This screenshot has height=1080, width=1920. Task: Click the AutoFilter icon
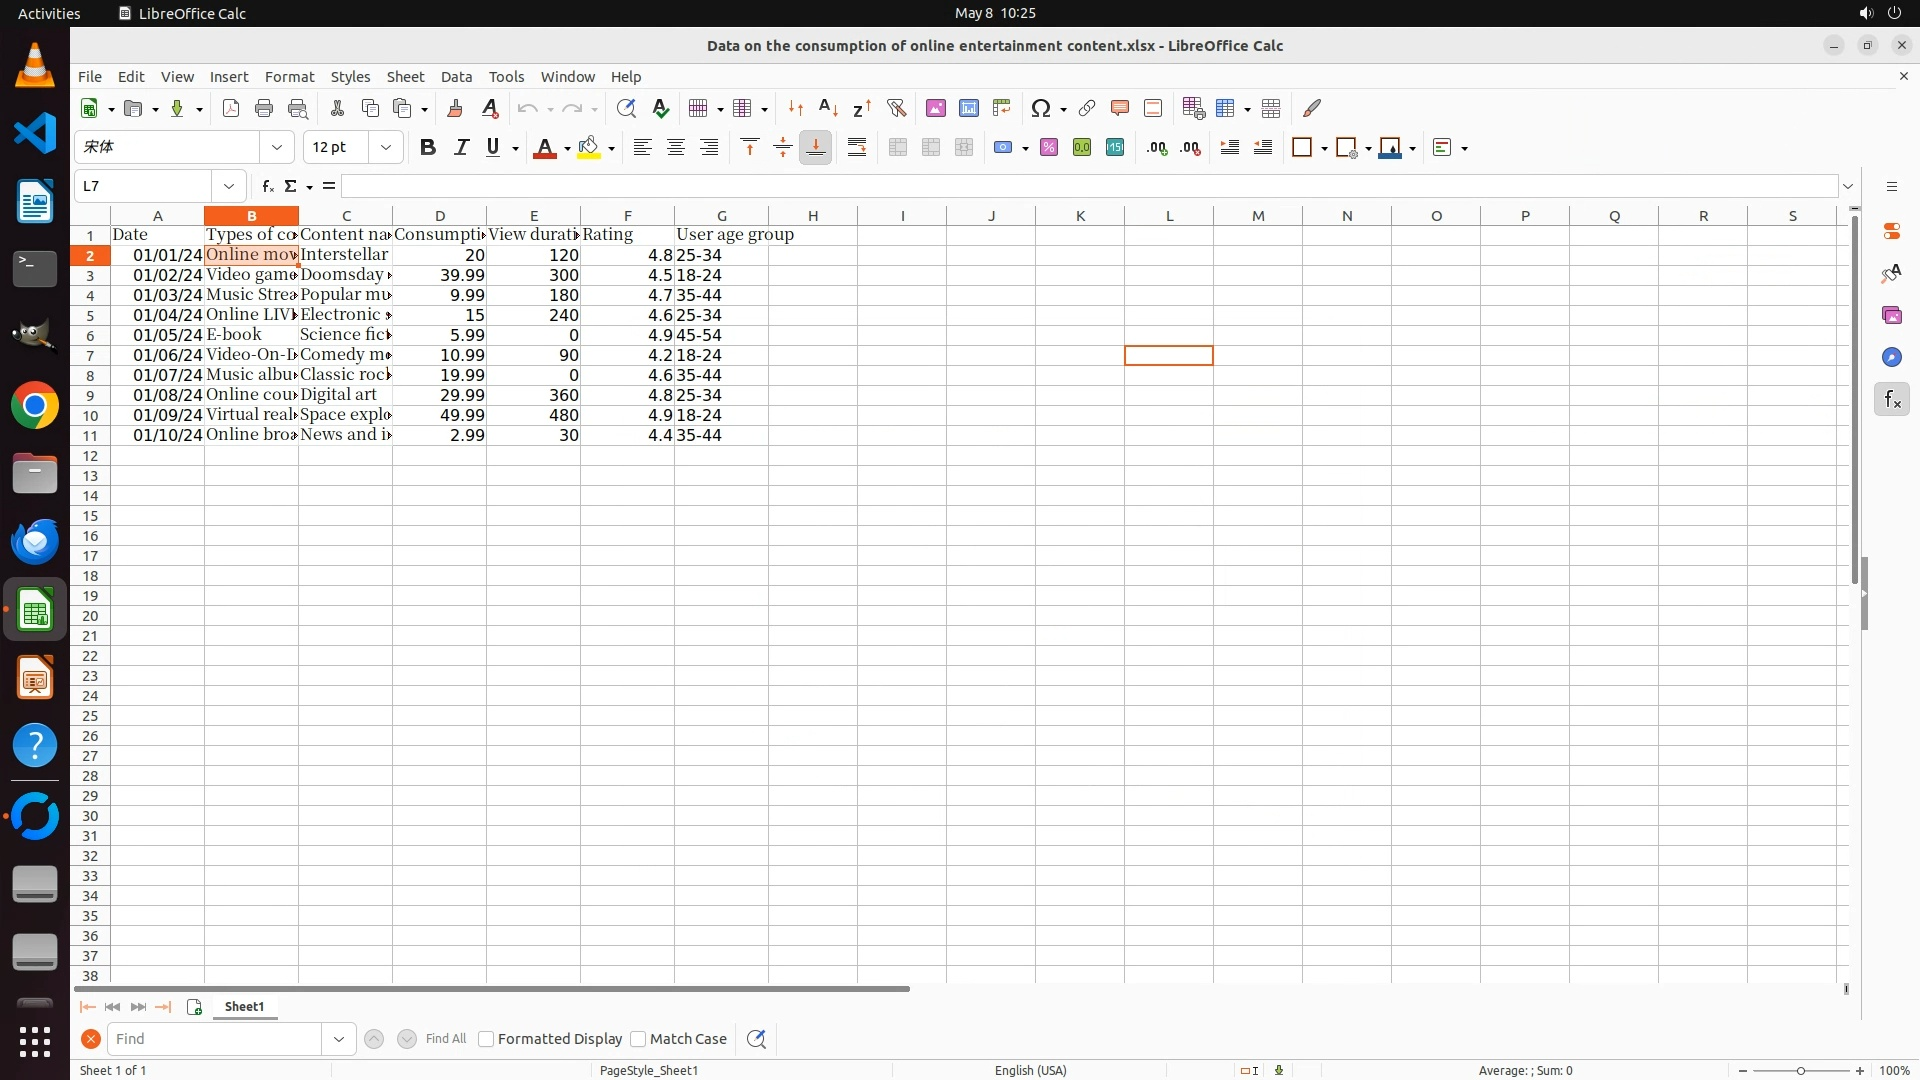(x=896, y=108)
